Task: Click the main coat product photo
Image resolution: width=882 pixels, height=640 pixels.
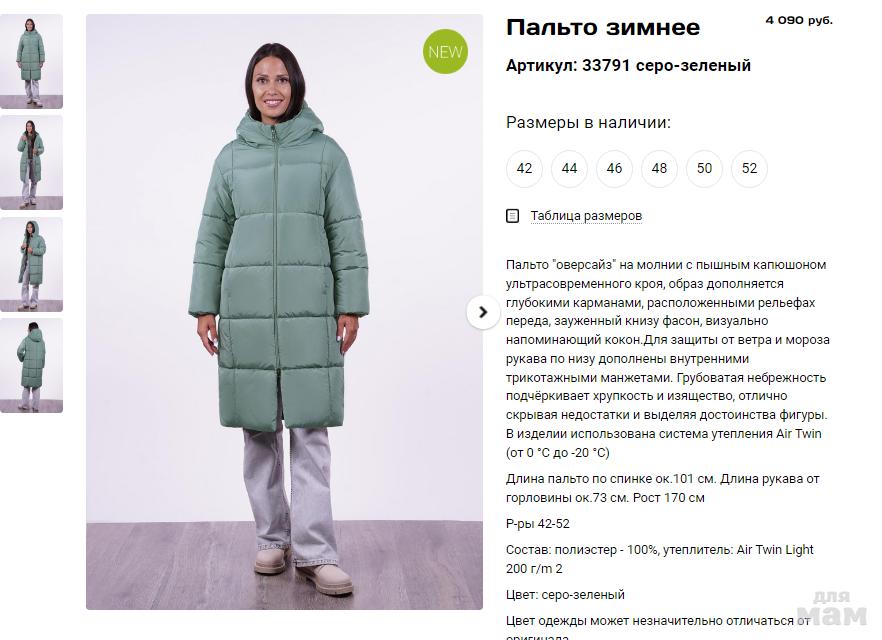Action: click(x=284, y=312)
